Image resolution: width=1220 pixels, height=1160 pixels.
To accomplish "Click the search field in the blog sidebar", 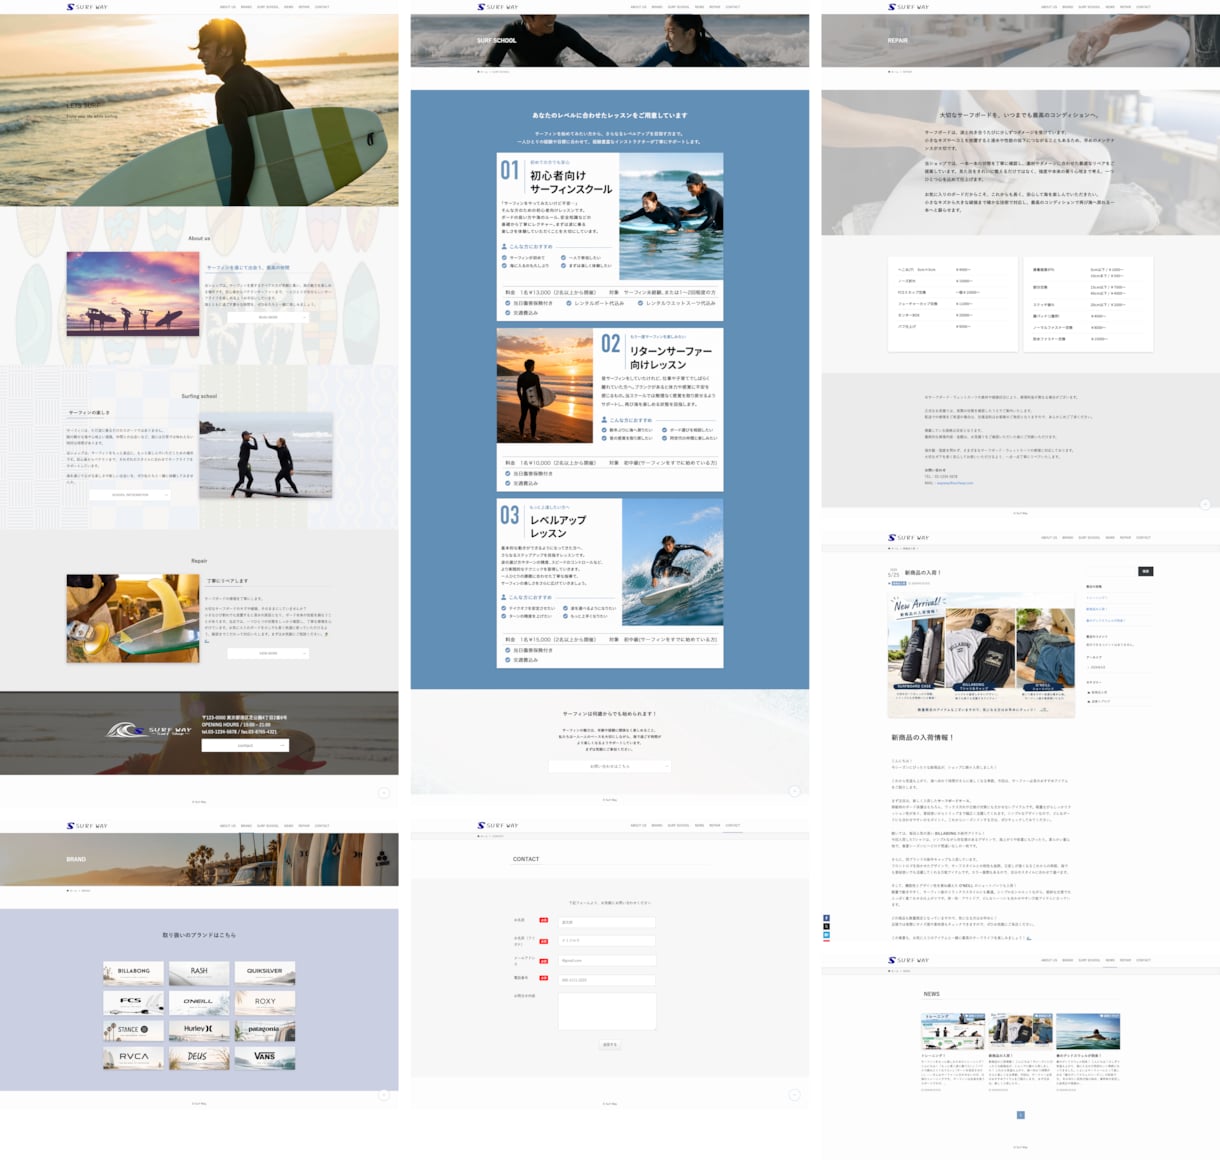I will pos(1111,571).
